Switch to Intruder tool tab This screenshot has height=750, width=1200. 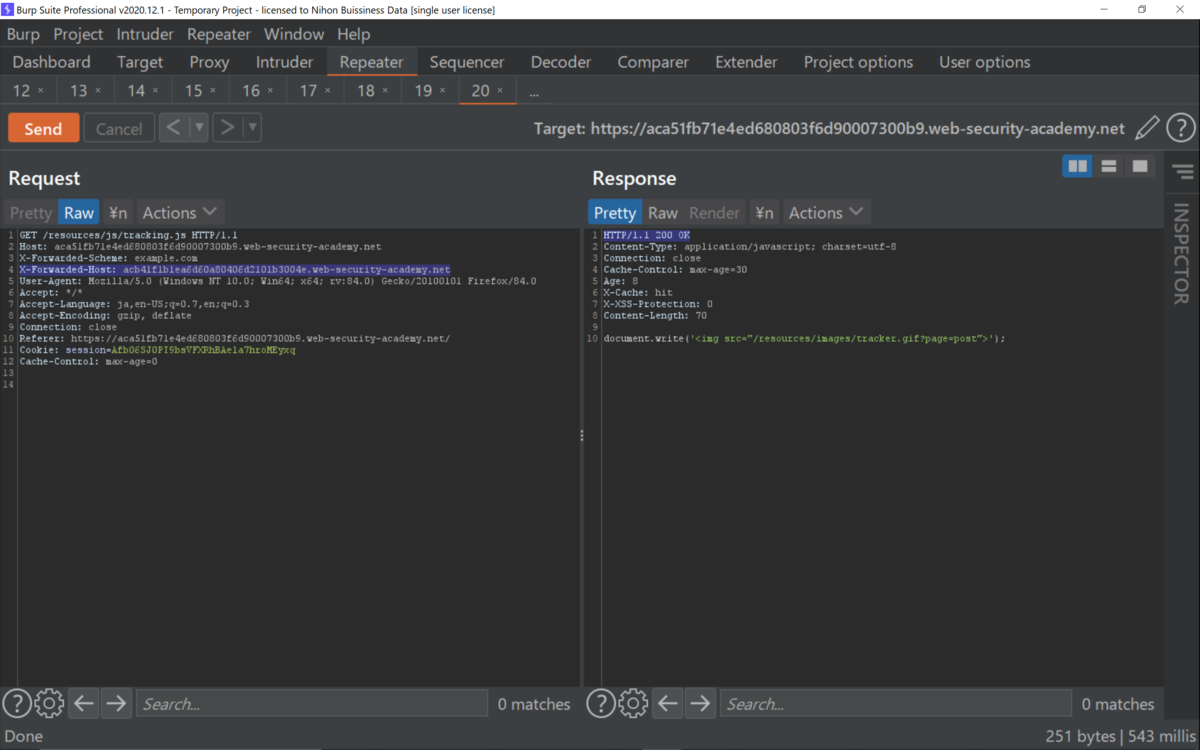[284, 62]
